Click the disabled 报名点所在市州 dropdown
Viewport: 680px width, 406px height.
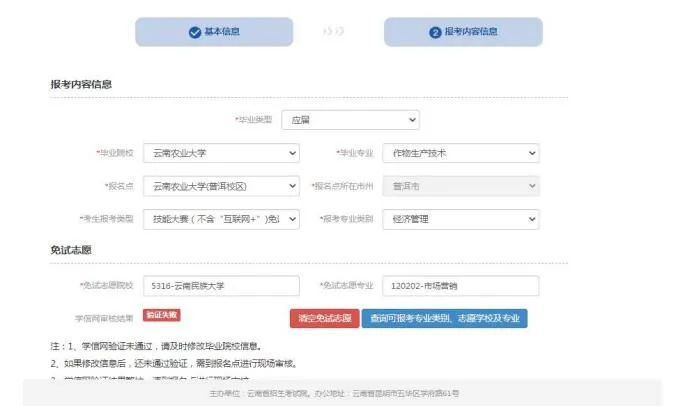[x=460, y=186]
